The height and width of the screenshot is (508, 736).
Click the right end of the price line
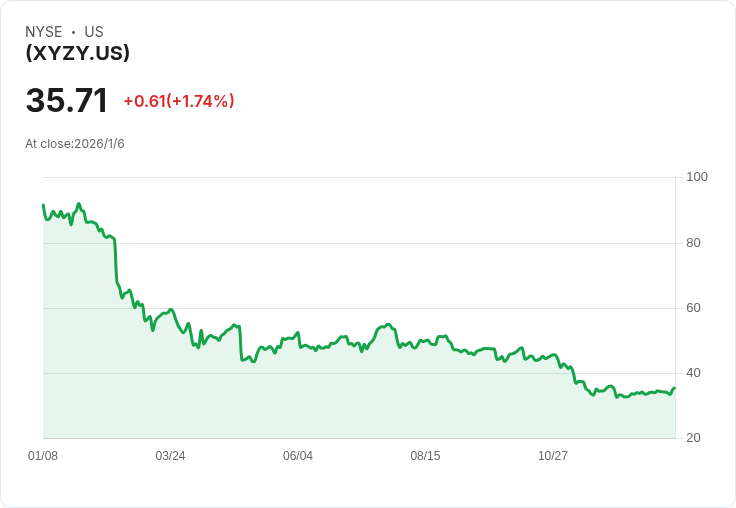pos(674,388)
